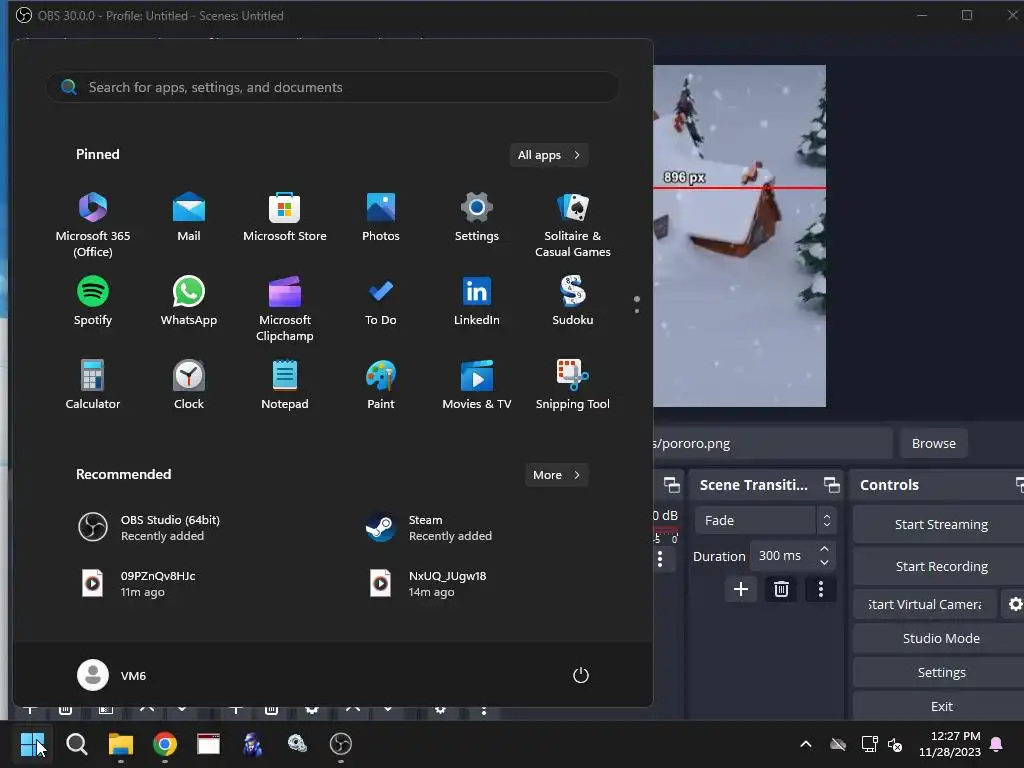Open the Photos app
The height and width of the screenshot is (768, 1024).
381,217
